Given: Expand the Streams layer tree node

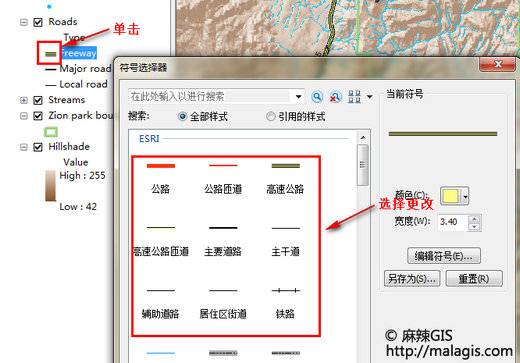Looking at the screenshot, I should click(x=24, y=100).
